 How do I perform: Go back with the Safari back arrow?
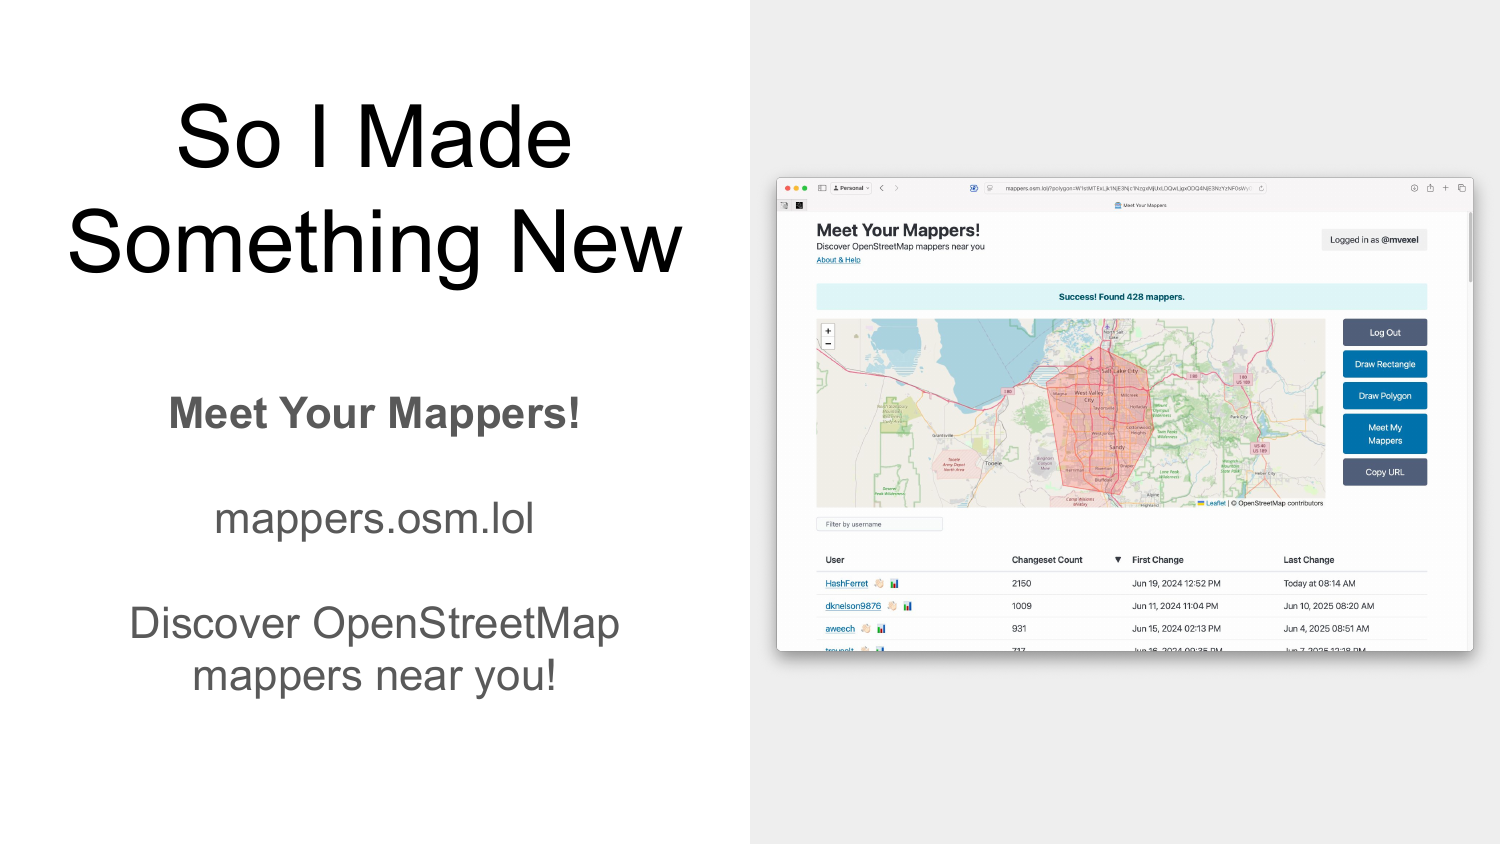[x=881, y=188]
